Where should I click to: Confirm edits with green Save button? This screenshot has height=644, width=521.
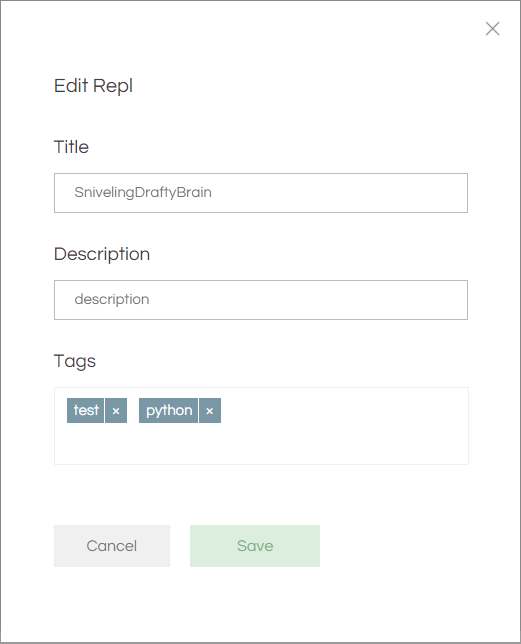pyautogui.click(x=255, y=546)
